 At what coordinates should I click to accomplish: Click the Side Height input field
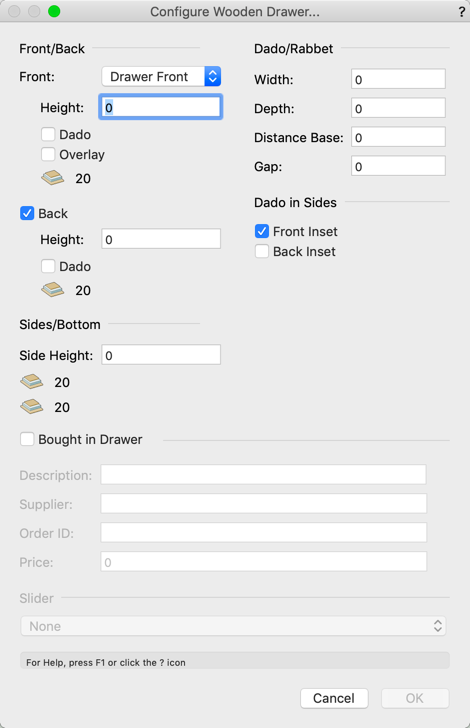pyautogui.click(x=161, y=355)
